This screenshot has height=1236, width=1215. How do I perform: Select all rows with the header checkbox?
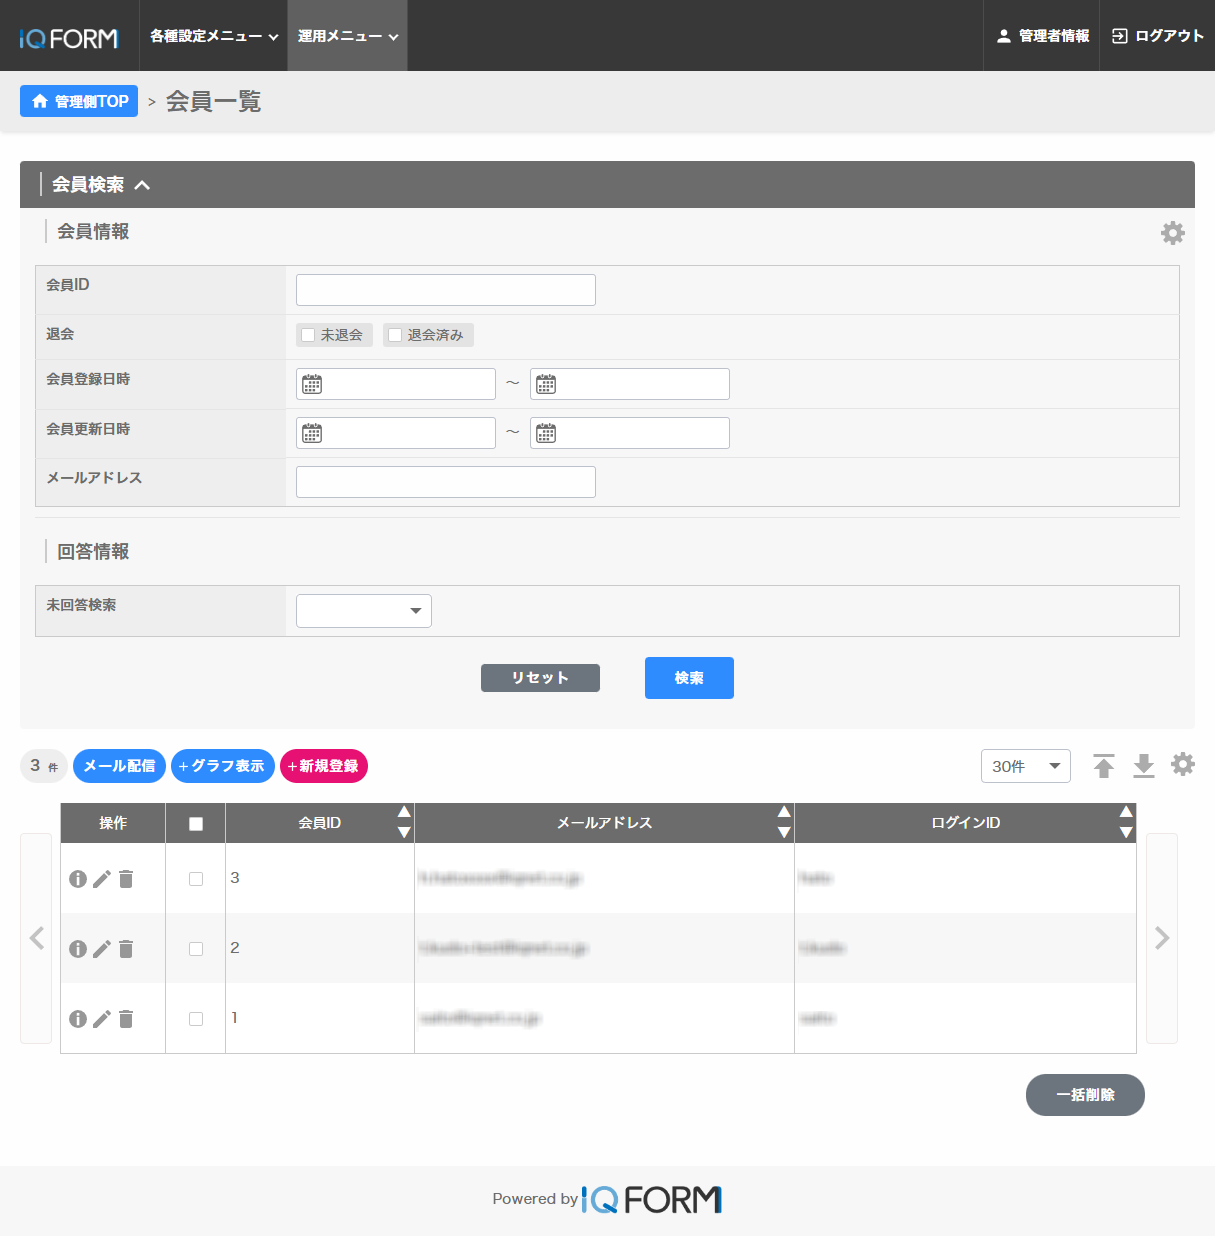pyautogui.click(x=195, y=822)
